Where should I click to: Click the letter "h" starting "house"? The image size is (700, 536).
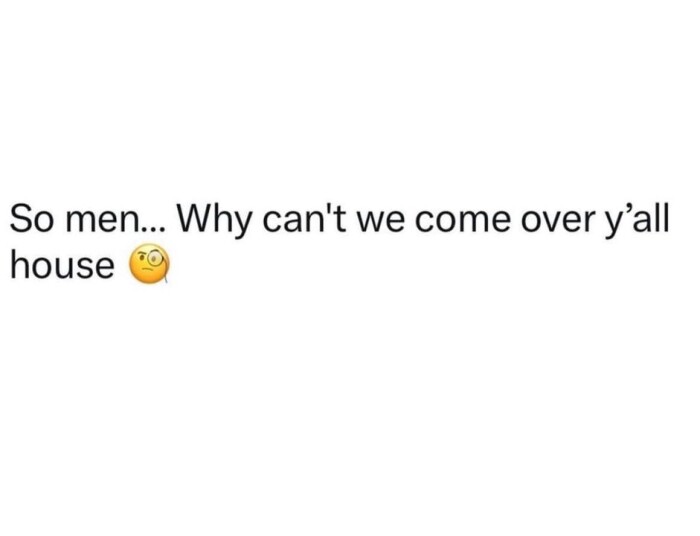coord(17,265)
